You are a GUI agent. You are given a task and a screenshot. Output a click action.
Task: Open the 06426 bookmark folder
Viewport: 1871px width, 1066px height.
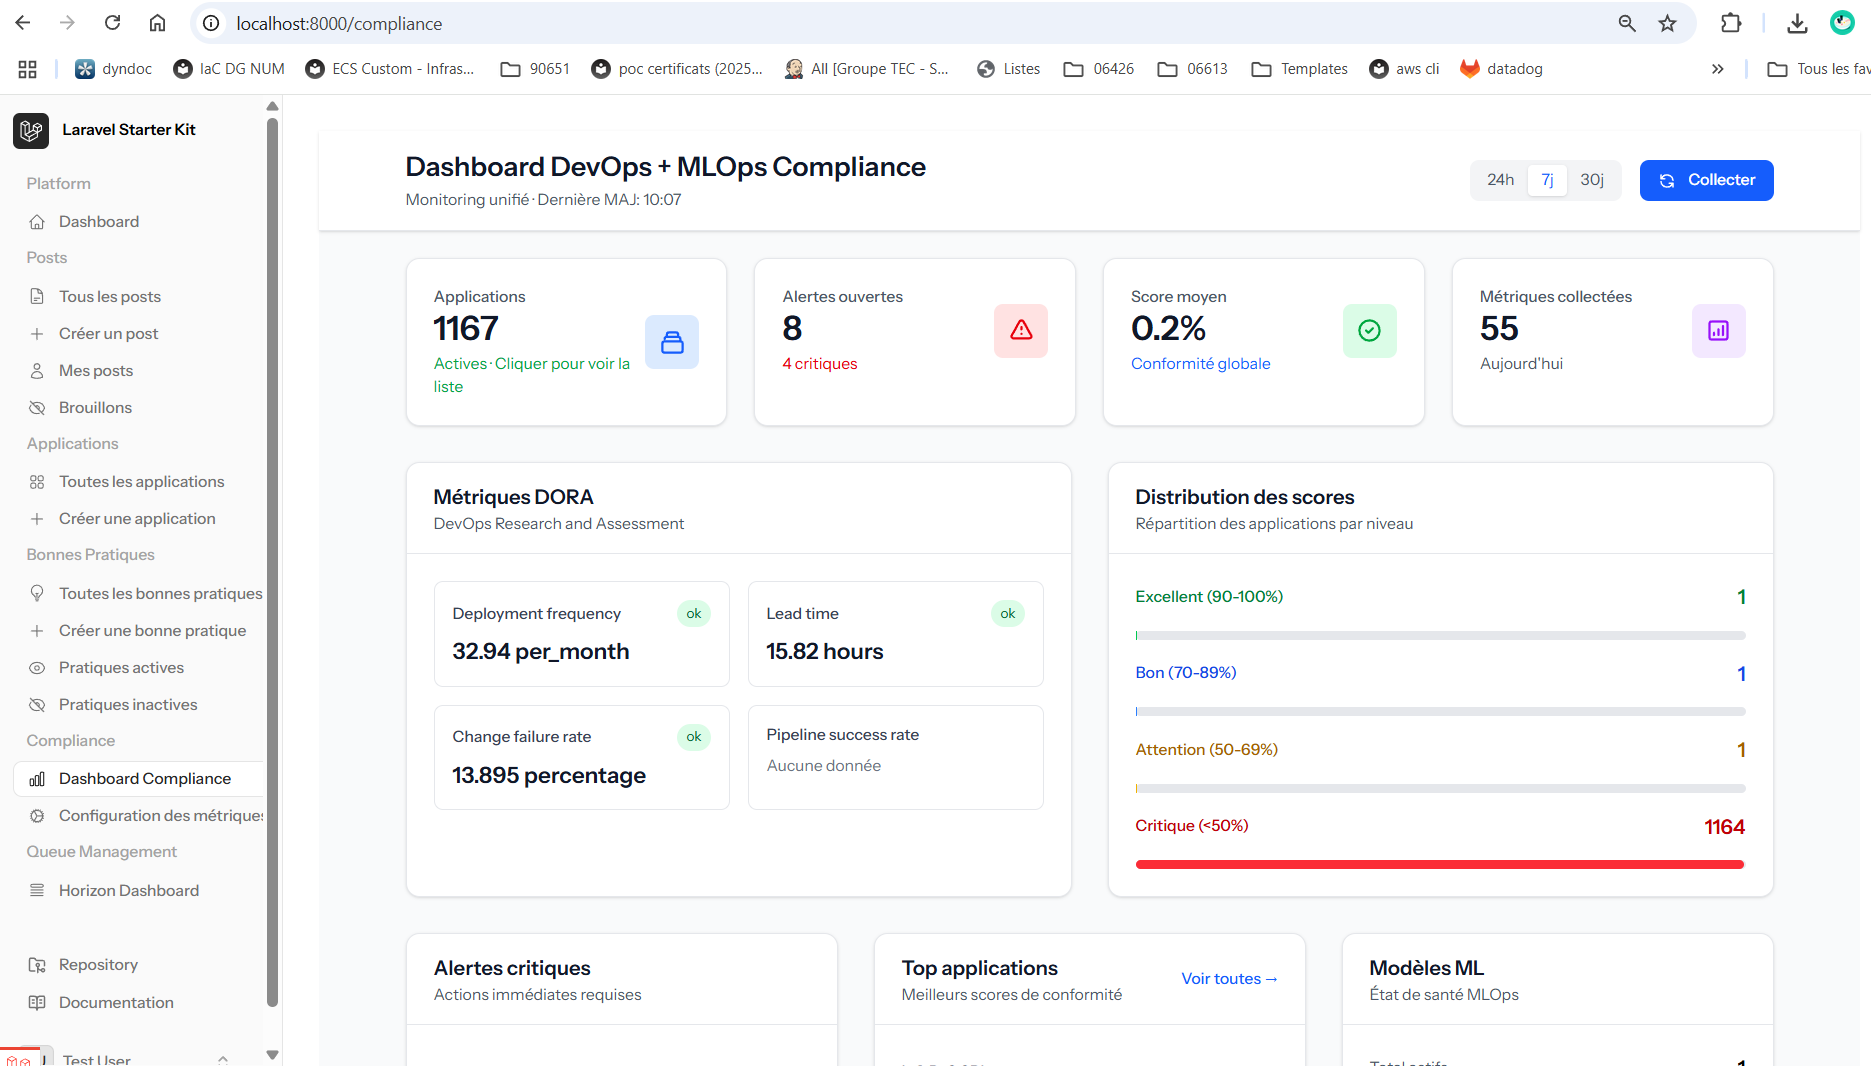(x=1098, y=69)
